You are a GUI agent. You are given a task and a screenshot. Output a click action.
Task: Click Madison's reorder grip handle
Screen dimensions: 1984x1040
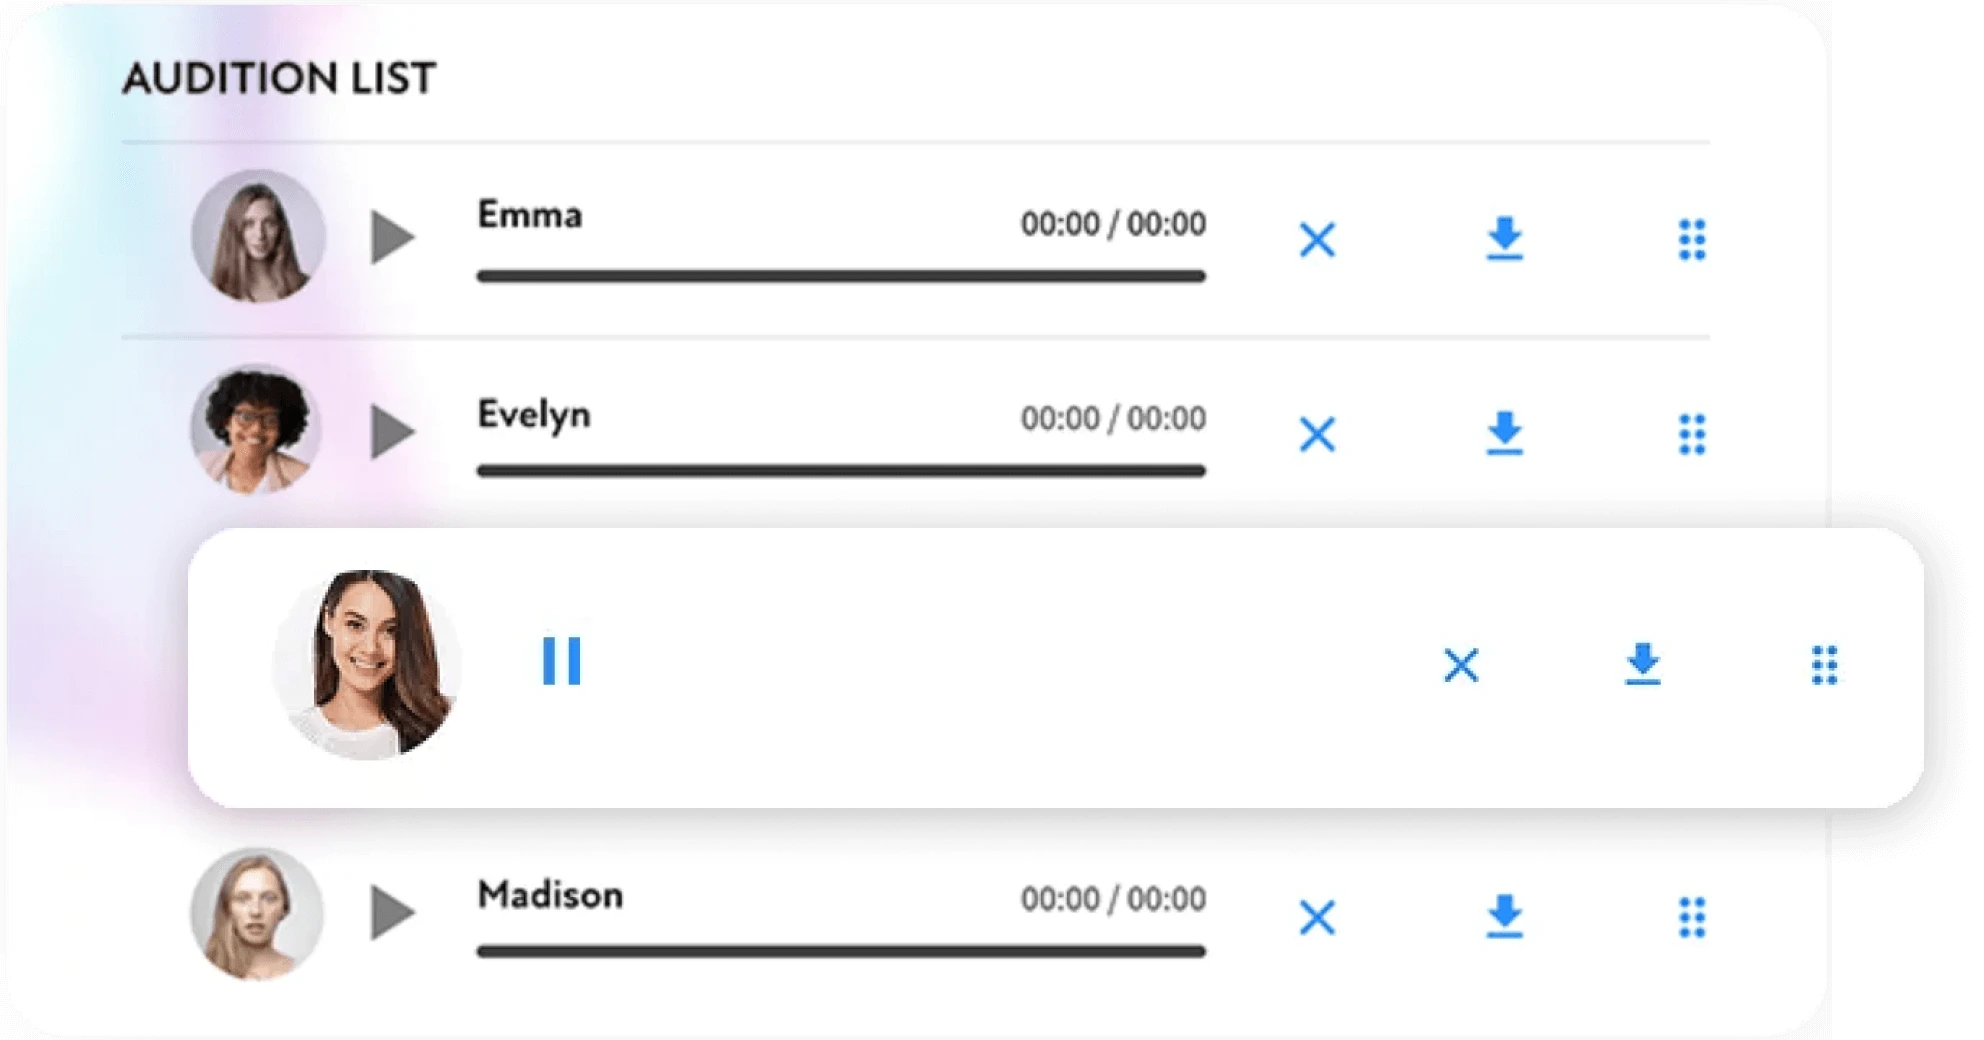[x=1692, y=917]
